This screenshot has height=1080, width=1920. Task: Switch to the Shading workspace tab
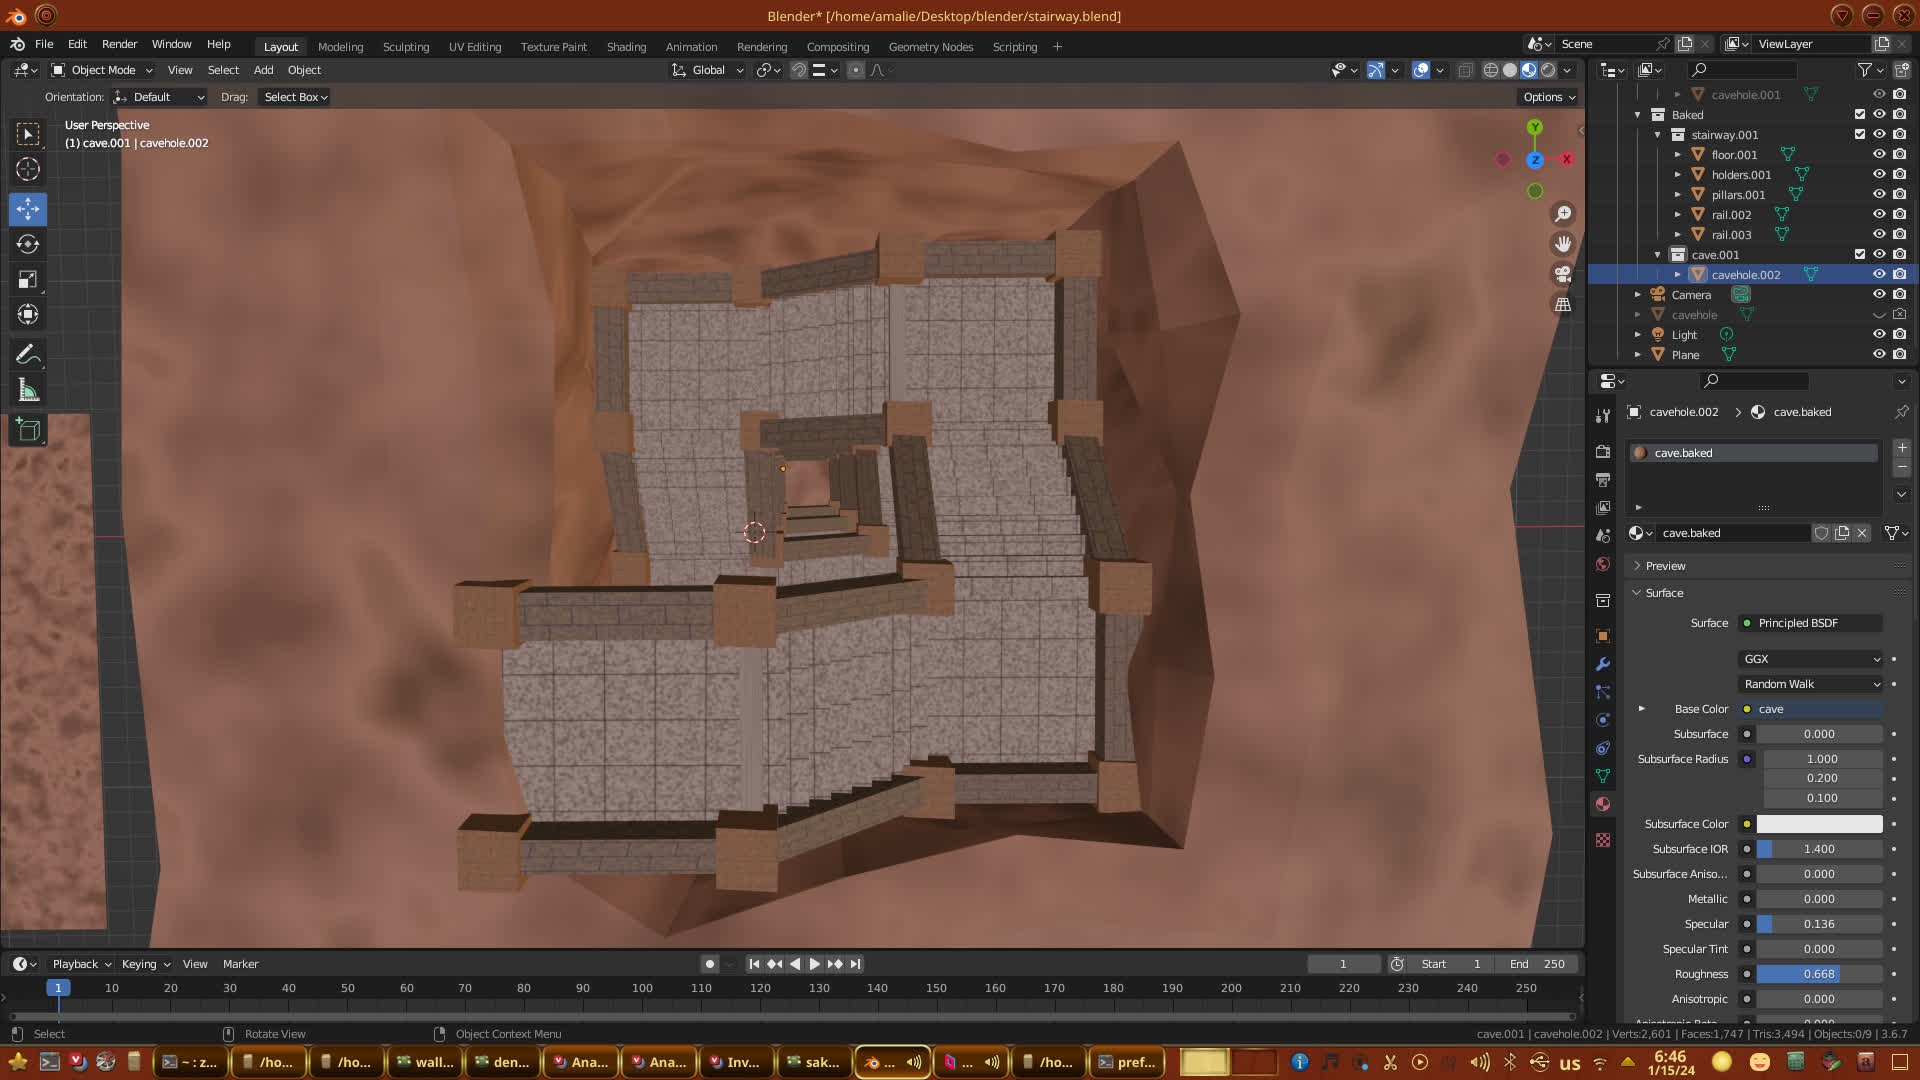(626, 47)
